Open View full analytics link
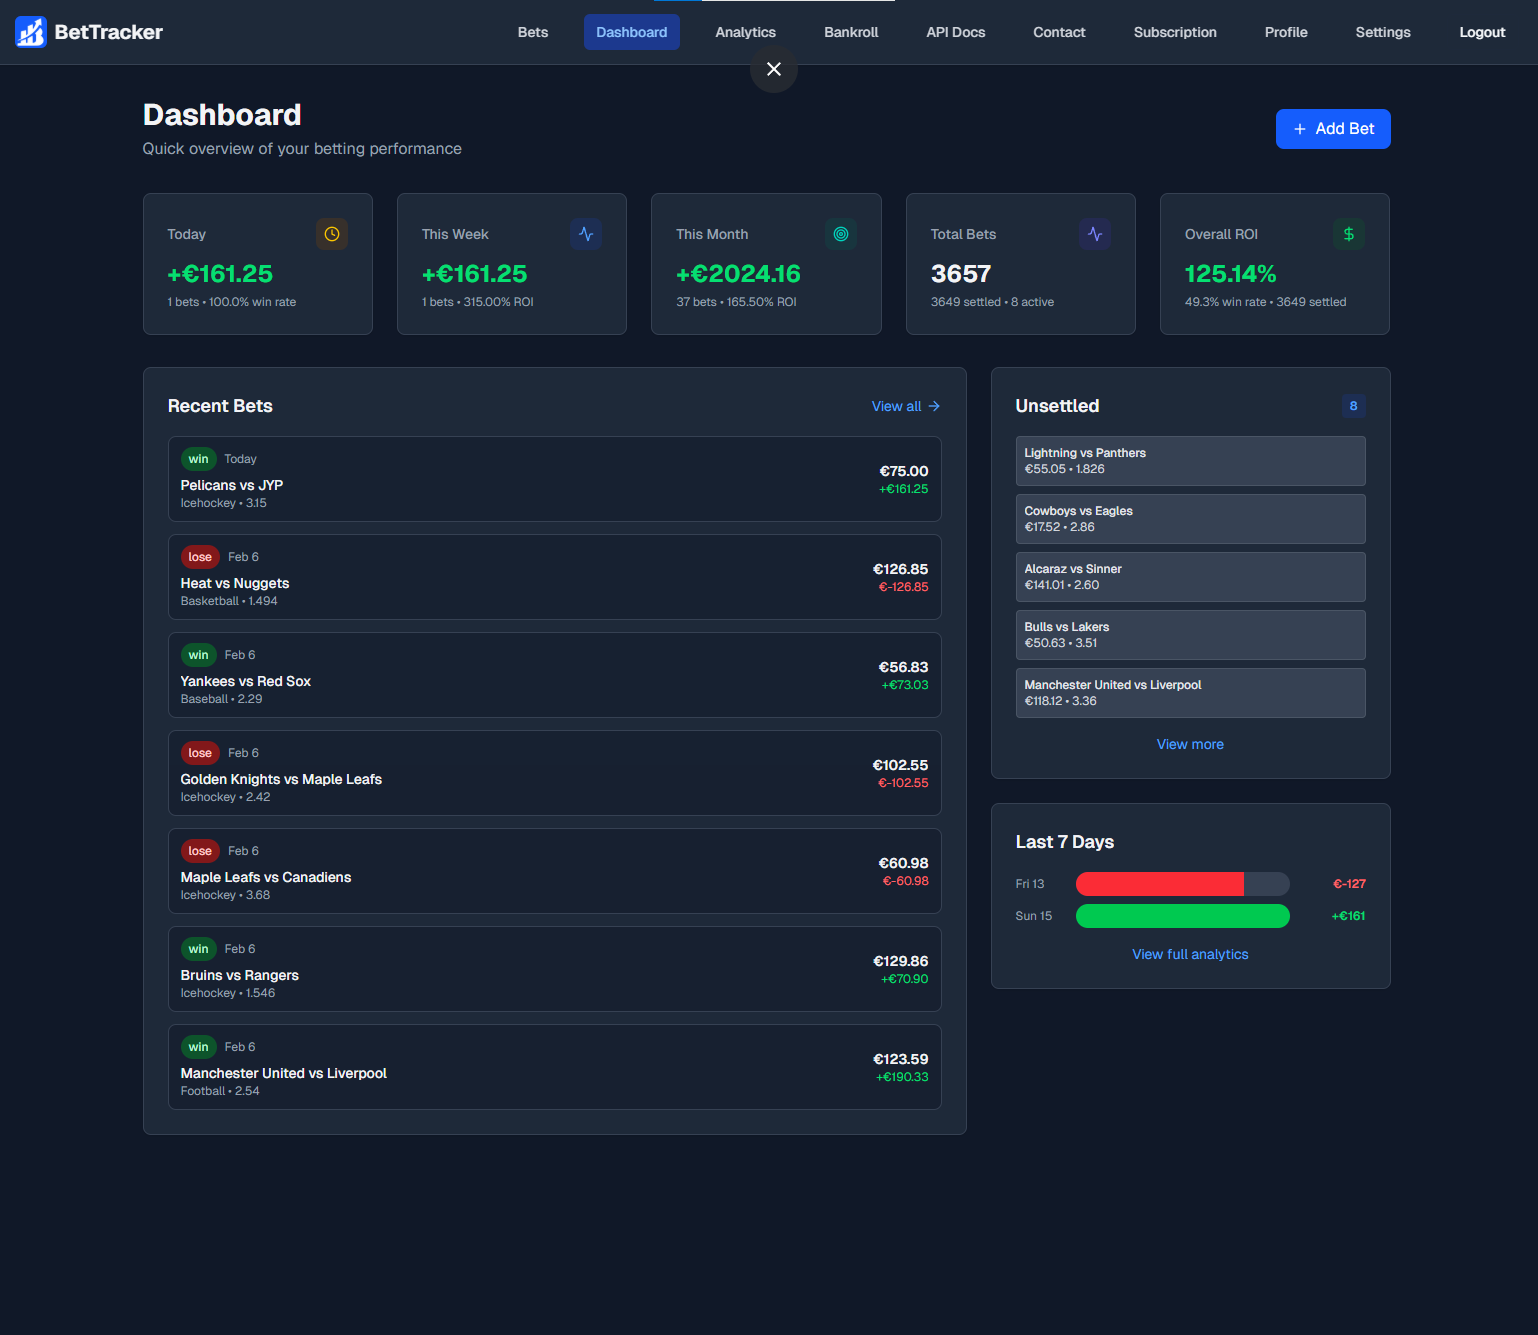This screenshot has width=1538, height=1335. [1190, 954]
